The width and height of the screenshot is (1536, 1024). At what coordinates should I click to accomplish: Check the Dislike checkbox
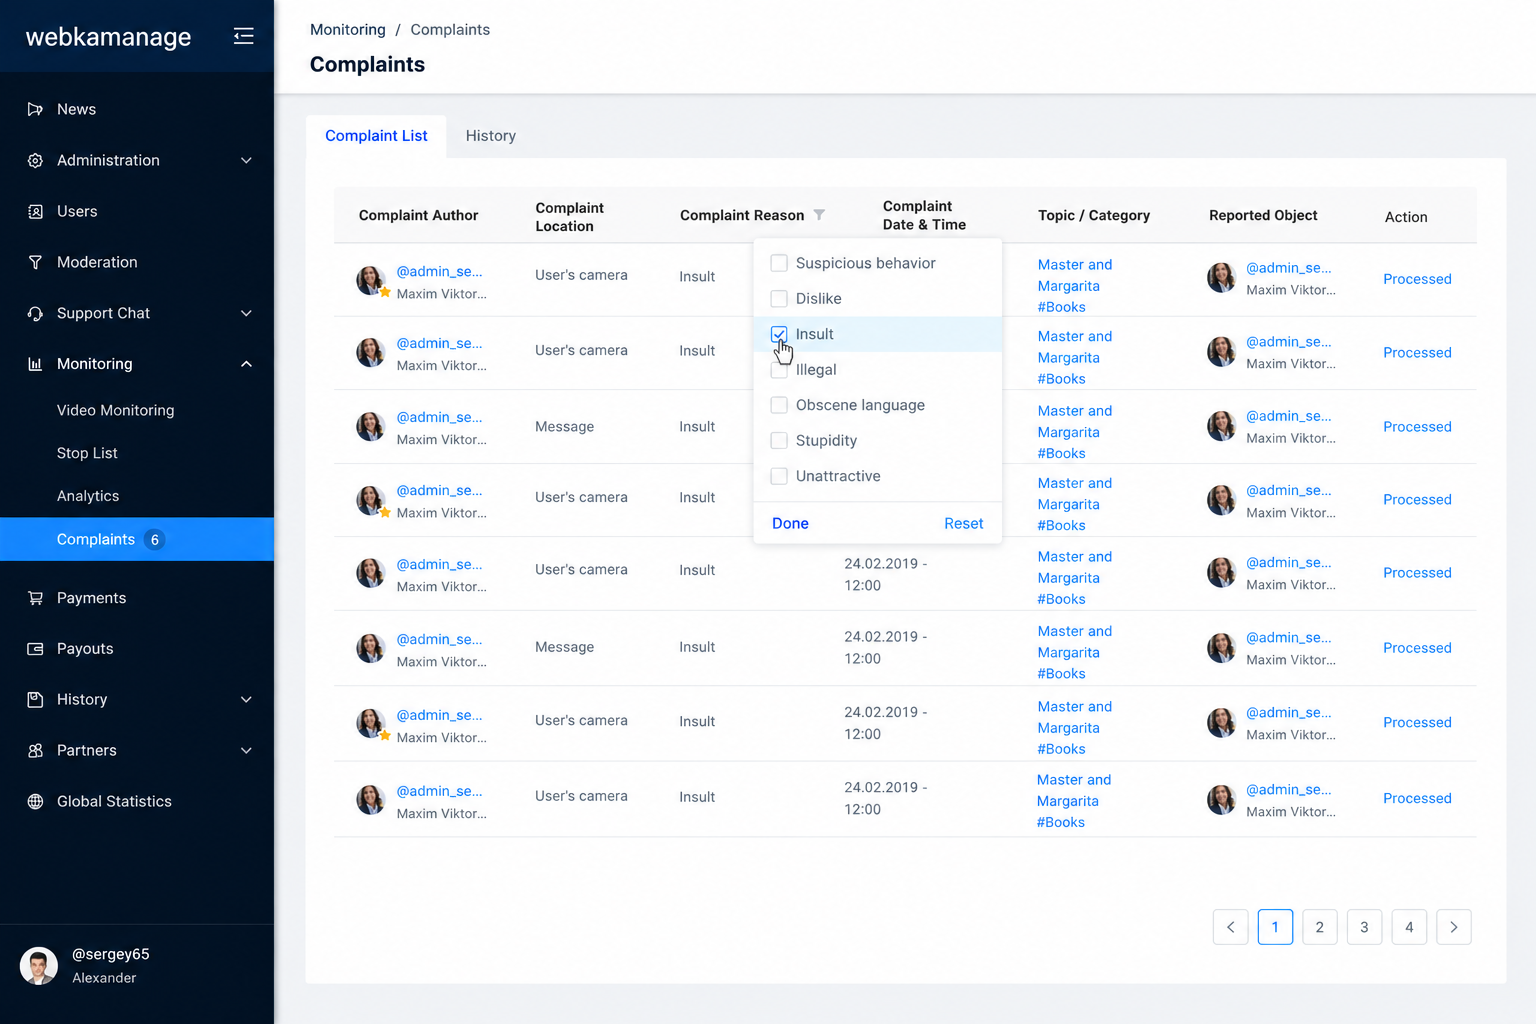click(779, 298)
